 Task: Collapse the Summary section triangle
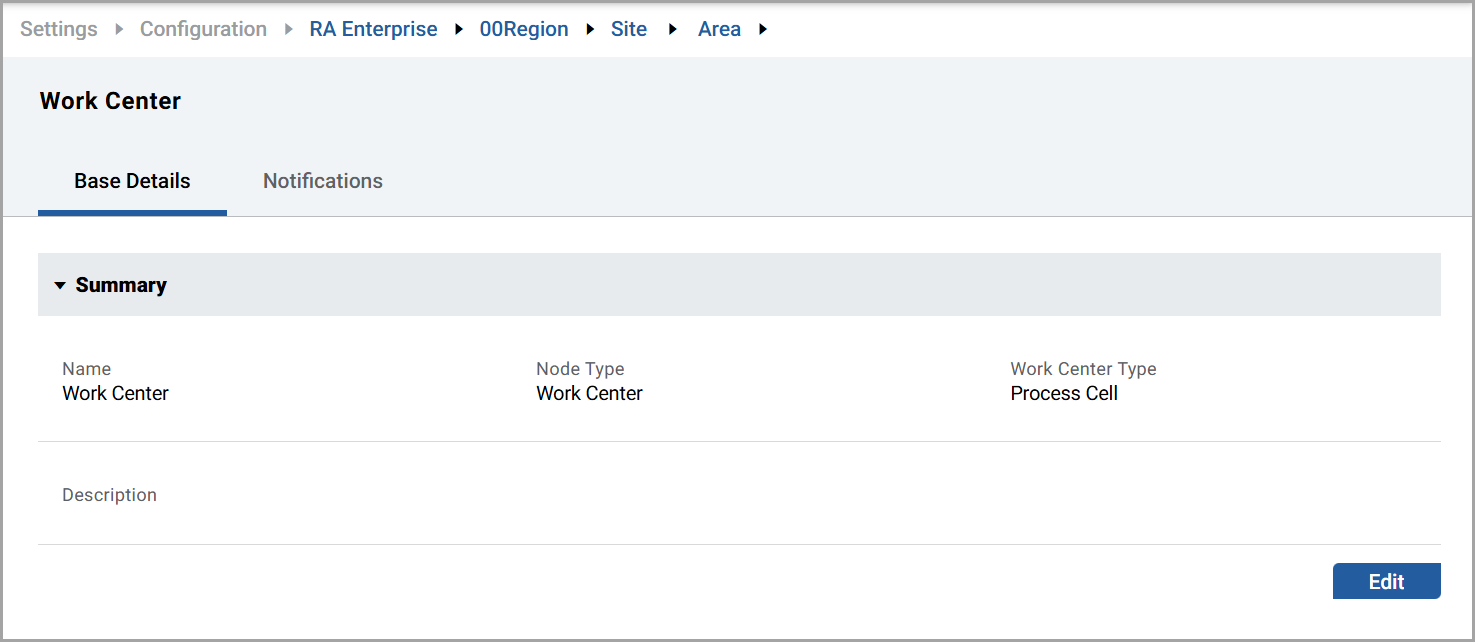pyautogui.click(x=60, y=286)
